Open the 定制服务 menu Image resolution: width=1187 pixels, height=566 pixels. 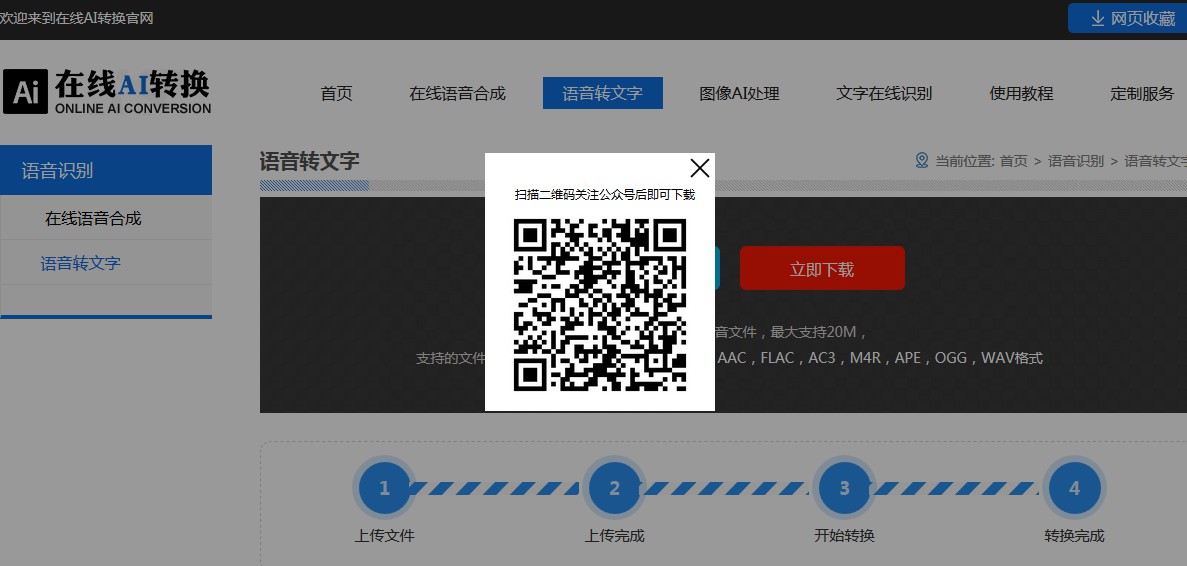pos(1142,94)
